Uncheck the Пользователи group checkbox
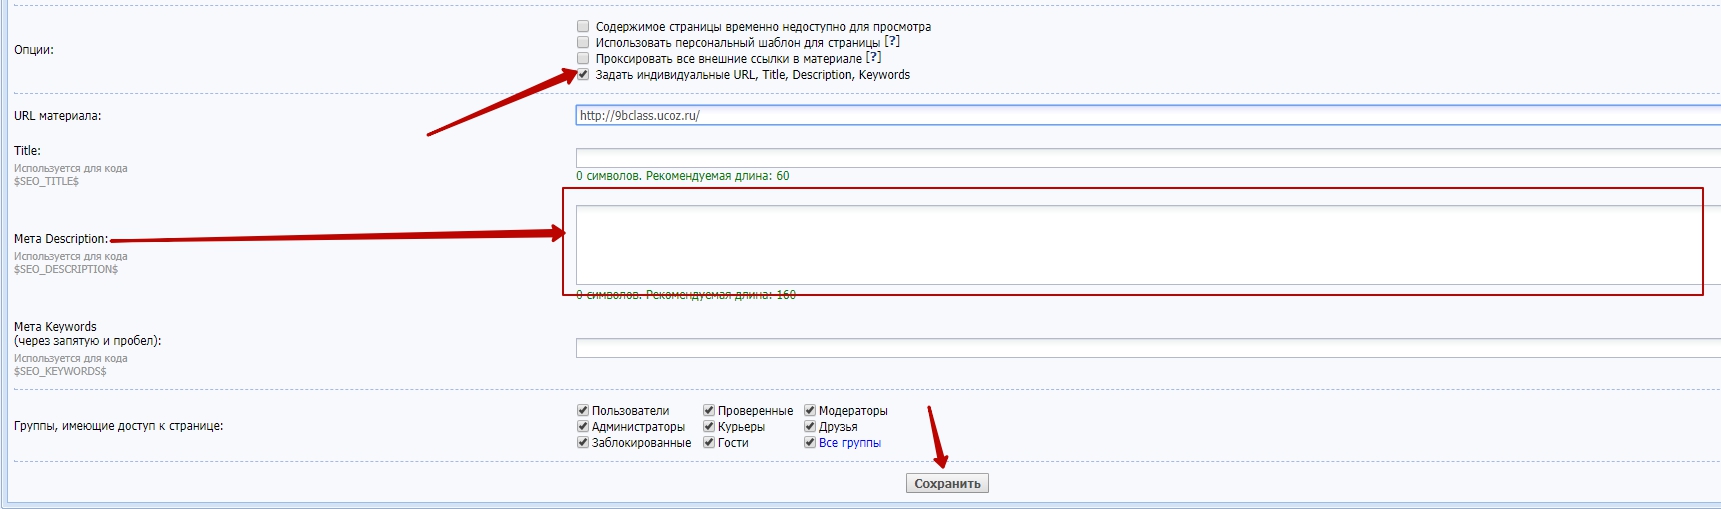Viewport: 1721px width, 509px height. click(583, 410)
